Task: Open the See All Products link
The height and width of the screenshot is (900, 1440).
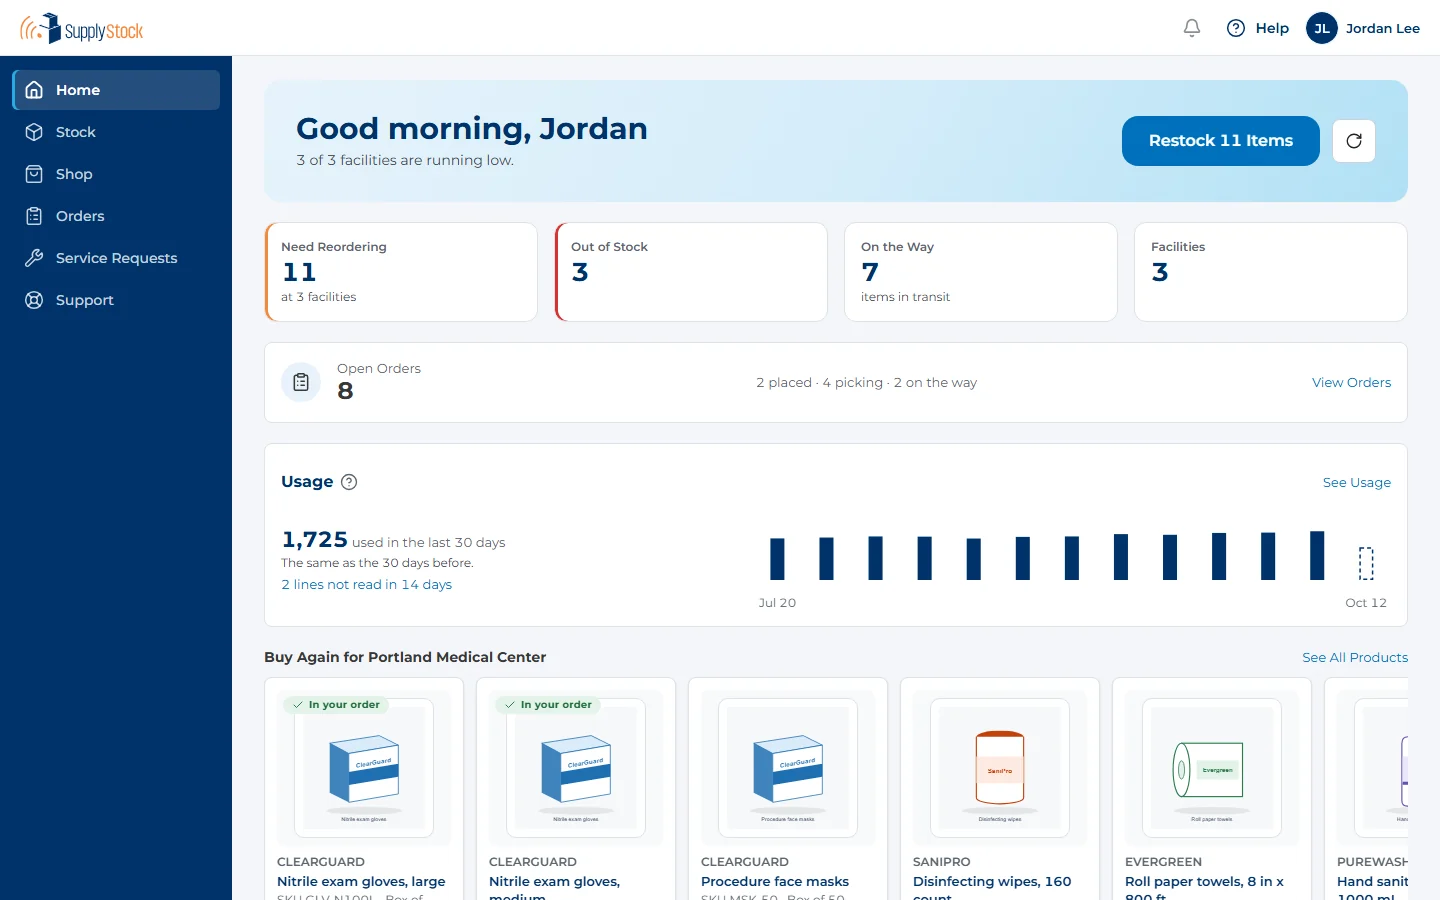Action: pos(1355,657)
